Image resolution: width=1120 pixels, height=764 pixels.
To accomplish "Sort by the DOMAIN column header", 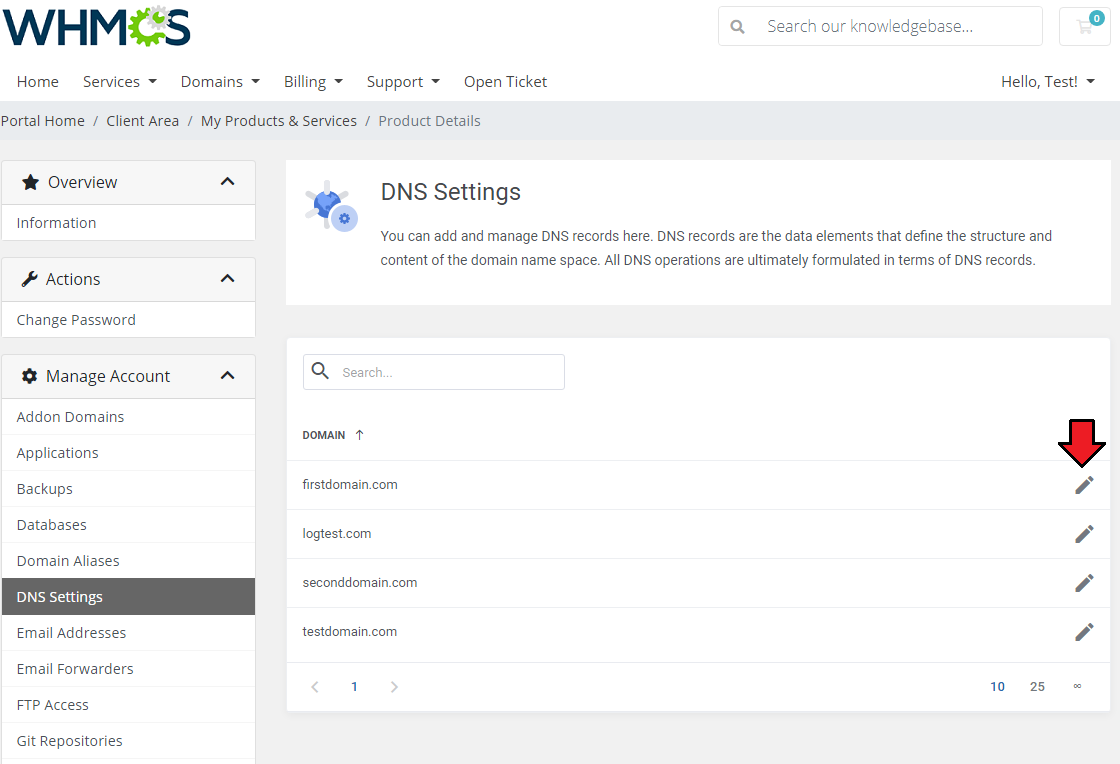I will click(324, 435).
